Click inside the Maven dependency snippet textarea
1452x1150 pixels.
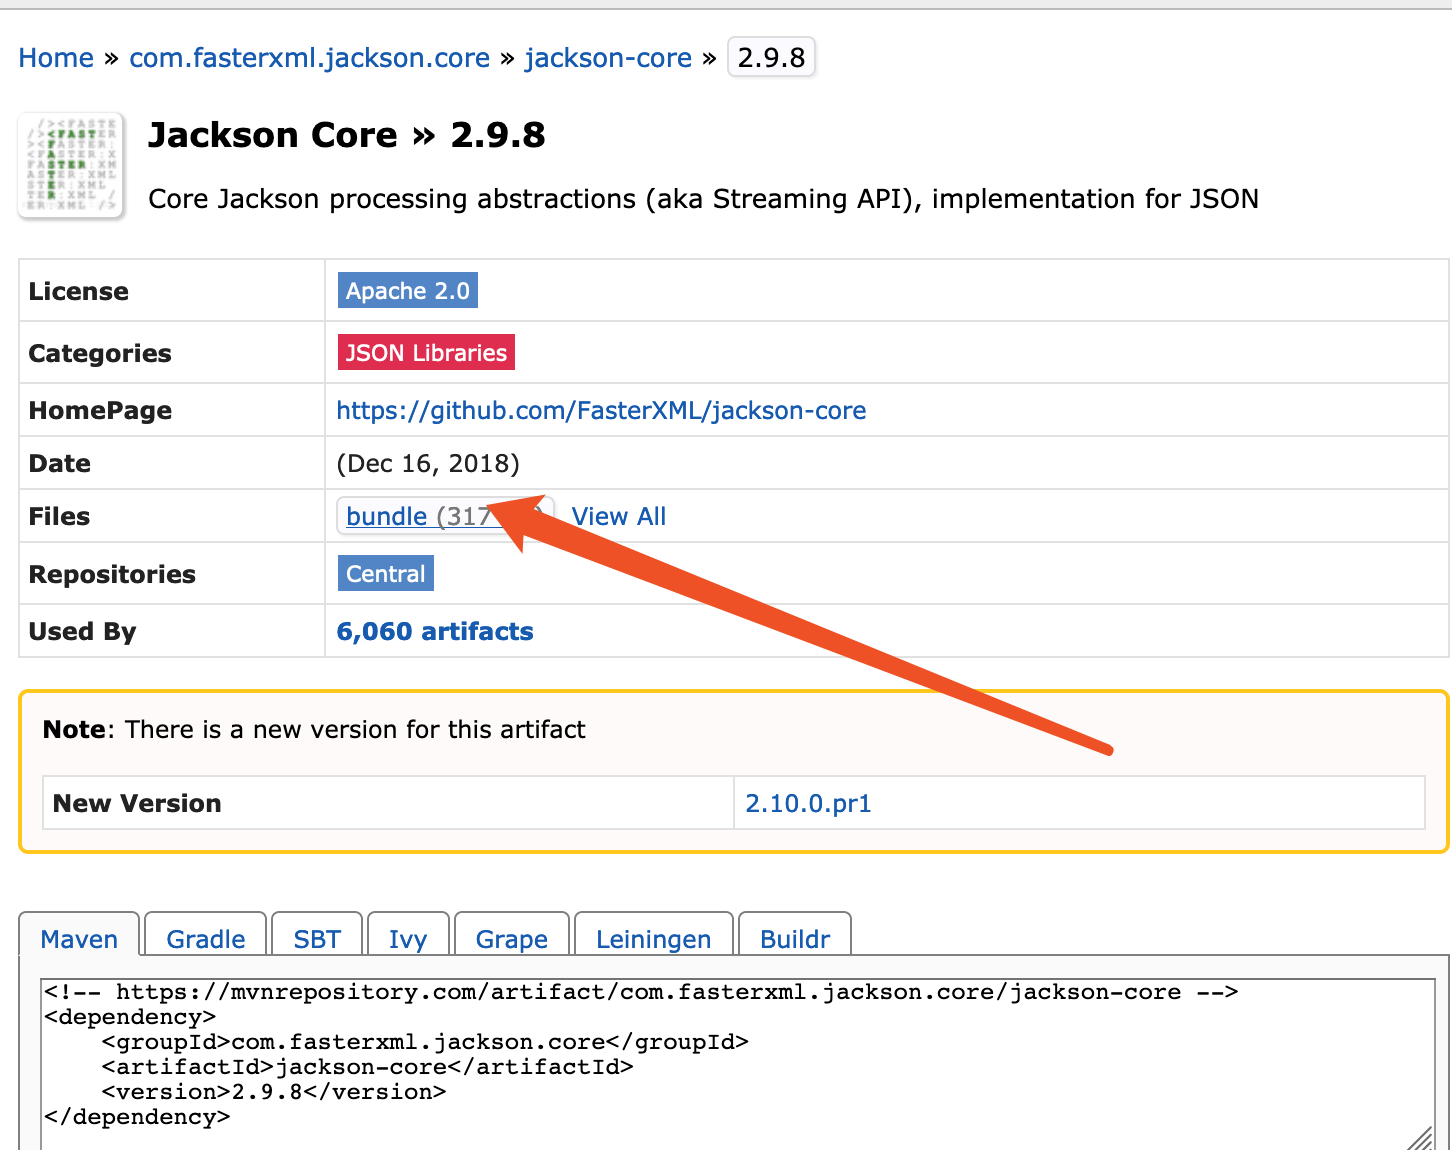738,1064
